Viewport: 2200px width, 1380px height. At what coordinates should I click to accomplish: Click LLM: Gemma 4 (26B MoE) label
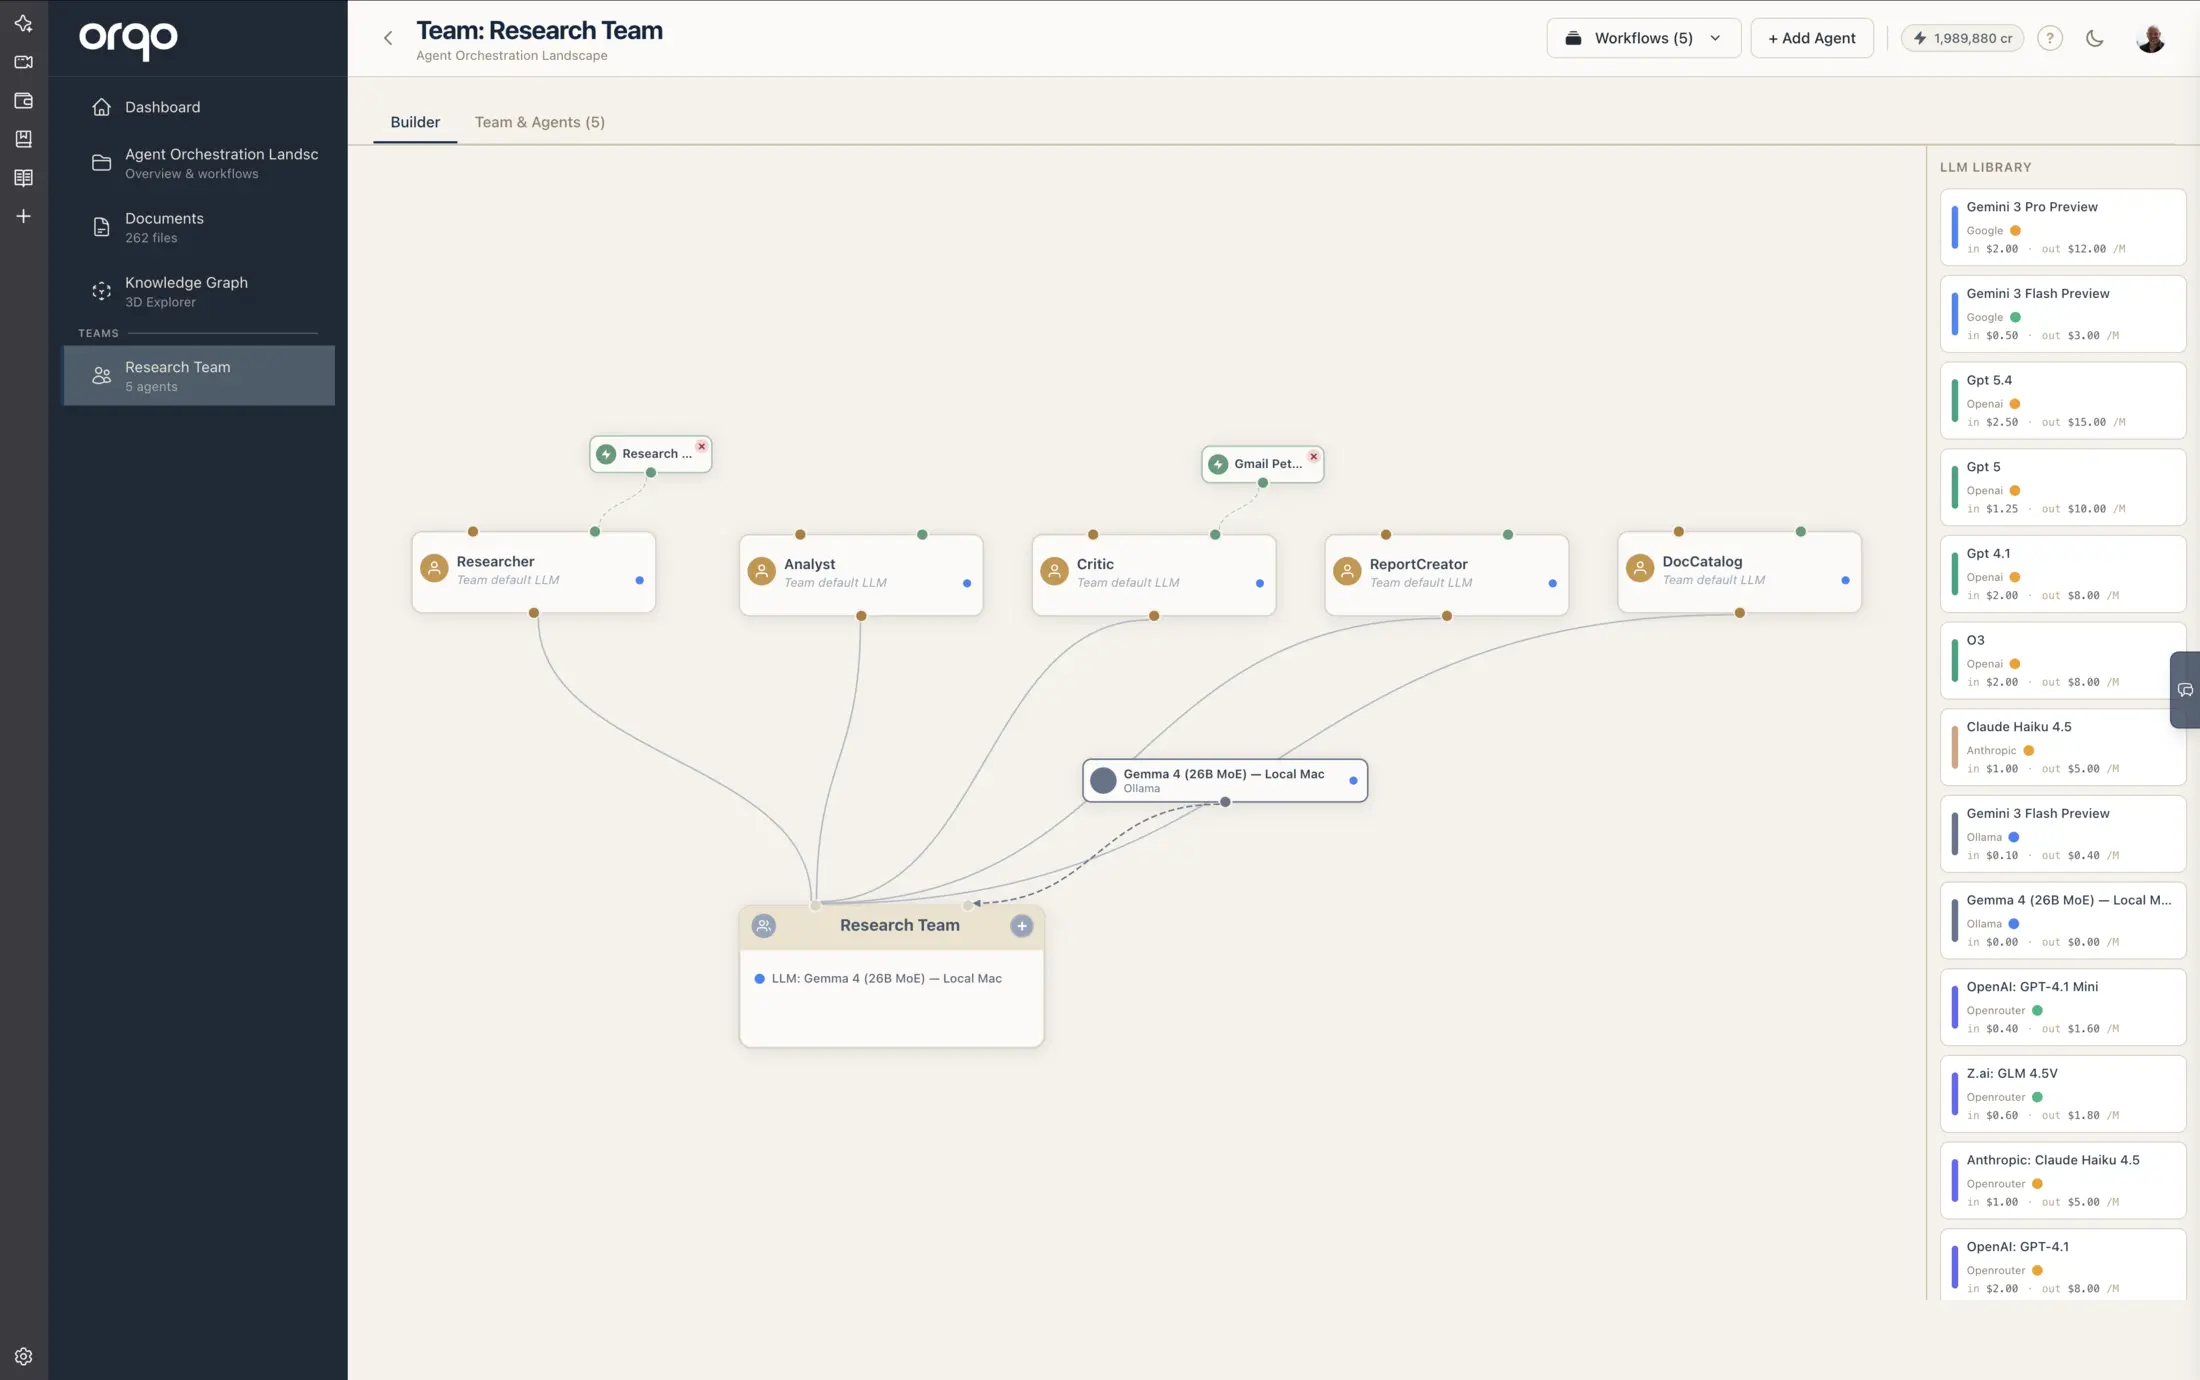[x=886, y=978]
